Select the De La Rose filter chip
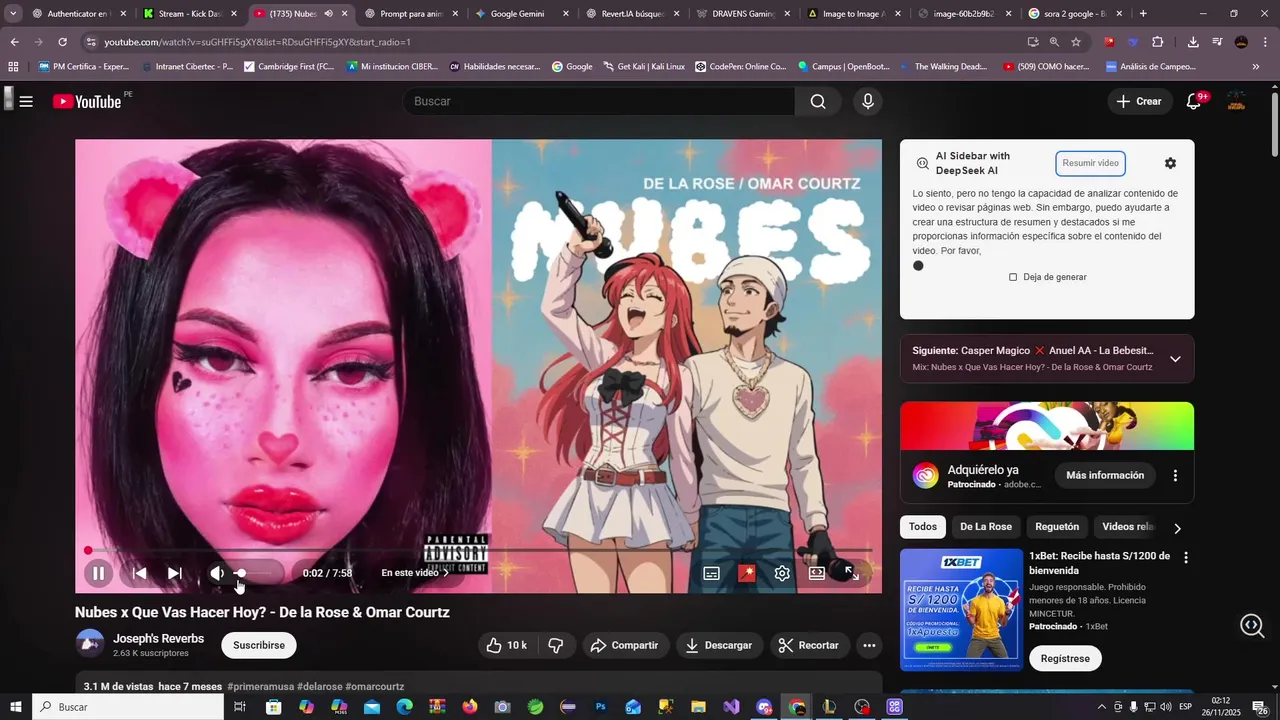This screenshot has height=720, width=1280. (986, 527)
